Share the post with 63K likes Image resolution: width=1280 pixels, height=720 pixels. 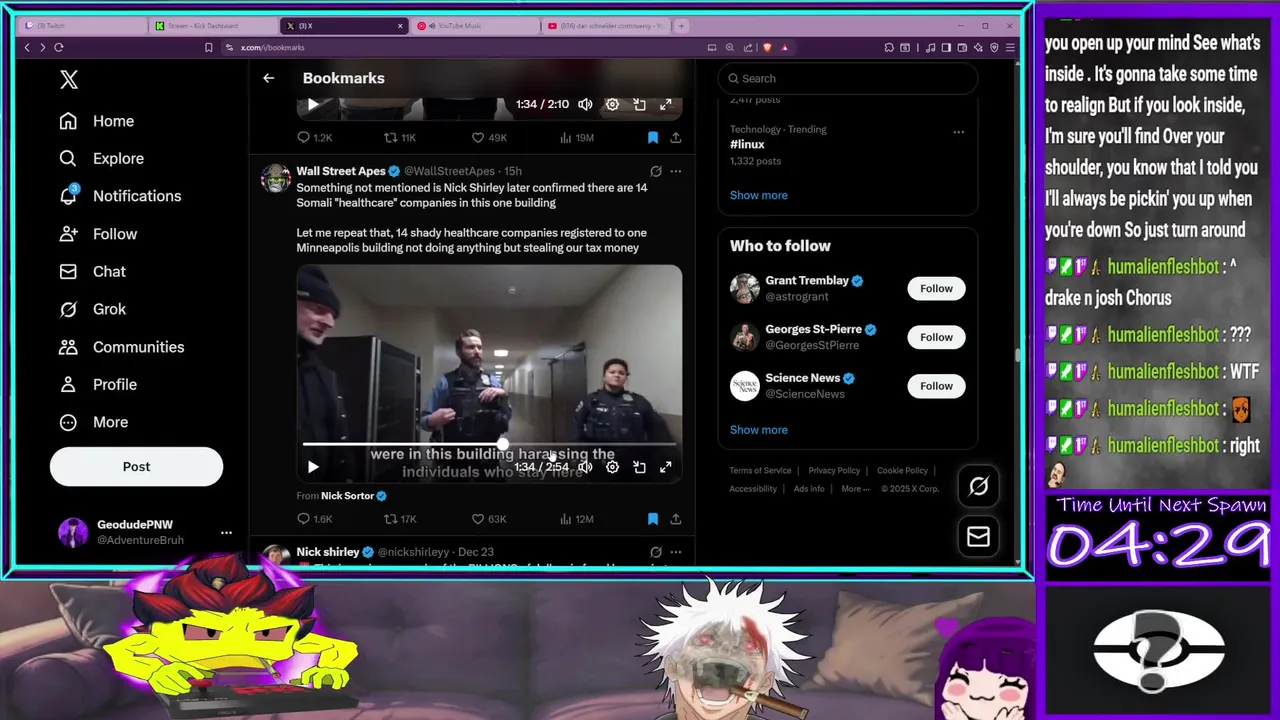click(x=676, y=519)
